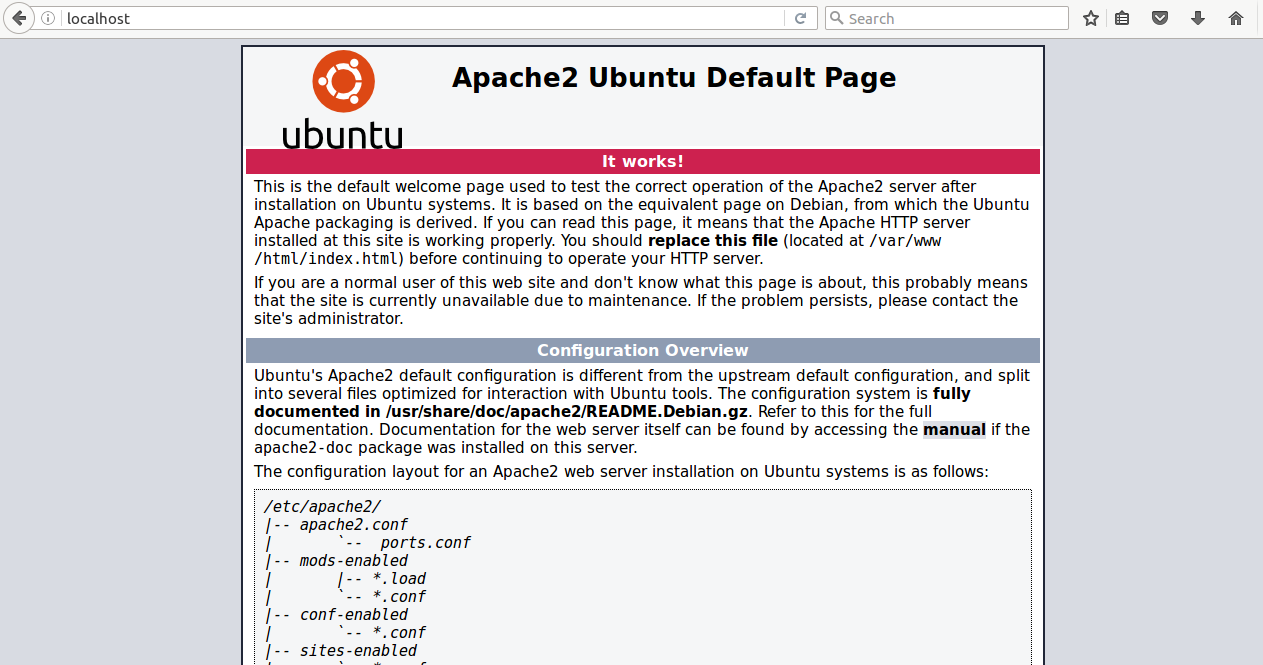The image size is (1263, 665).
Task: Show bookmarks list icon
Action: point(1123,18)
